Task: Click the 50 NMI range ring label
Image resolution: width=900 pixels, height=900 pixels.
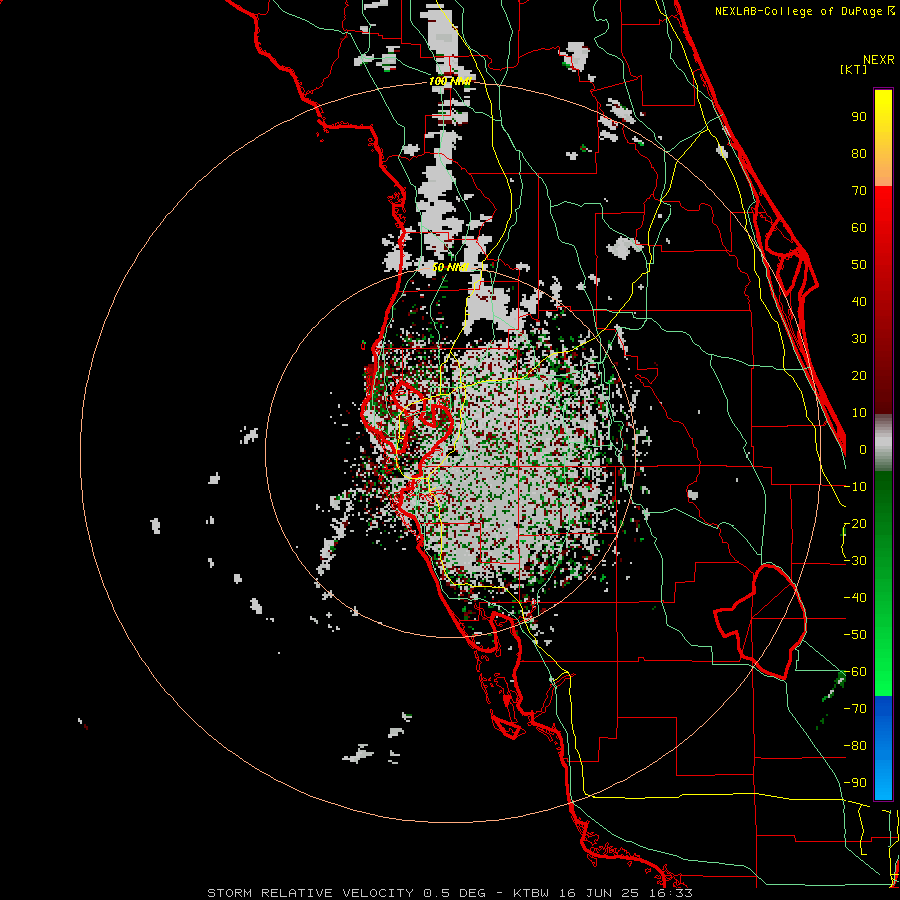Action: click(x=450, y=267)
